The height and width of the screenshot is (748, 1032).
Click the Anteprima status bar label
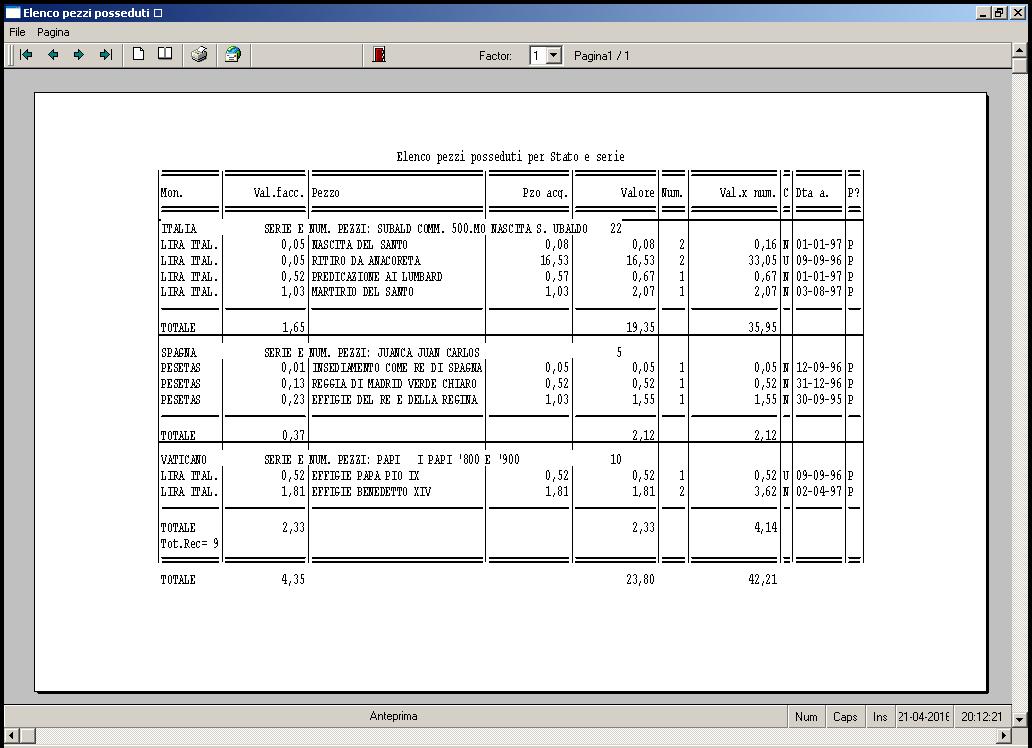394,716
